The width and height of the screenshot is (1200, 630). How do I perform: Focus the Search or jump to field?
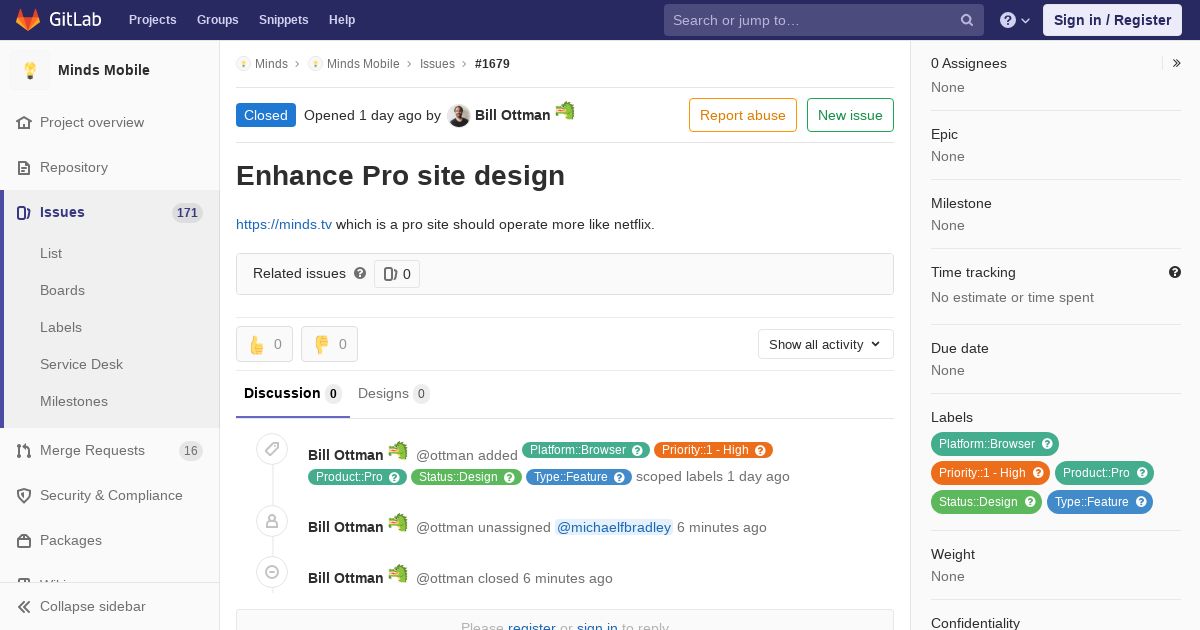pos(824,20)
